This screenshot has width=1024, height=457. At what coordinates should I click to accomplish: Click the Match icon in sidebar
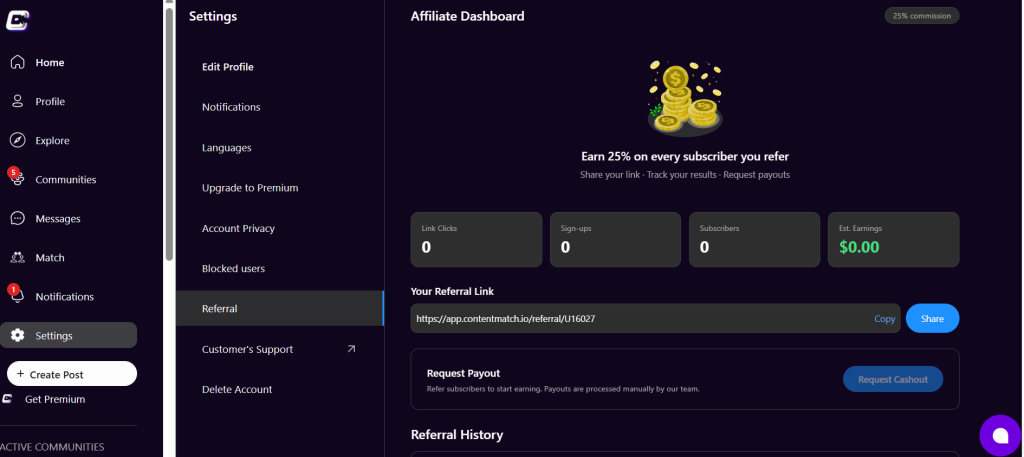point(17,258)
